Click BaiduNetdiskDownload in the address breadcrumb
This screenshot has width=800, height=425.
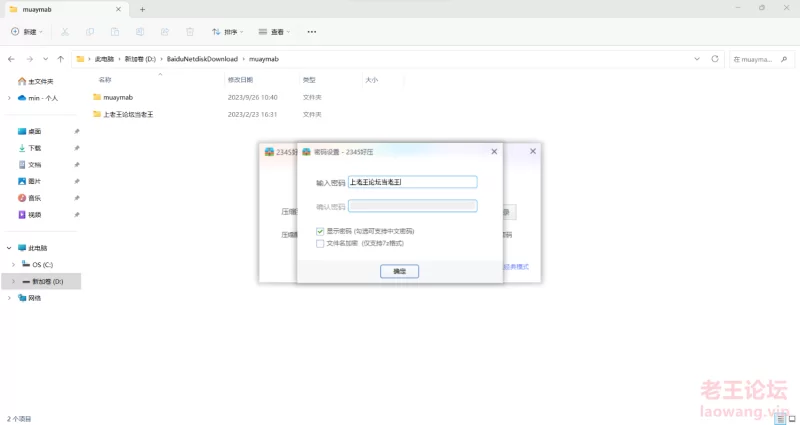pyautogui.click(x=202, y=59)
